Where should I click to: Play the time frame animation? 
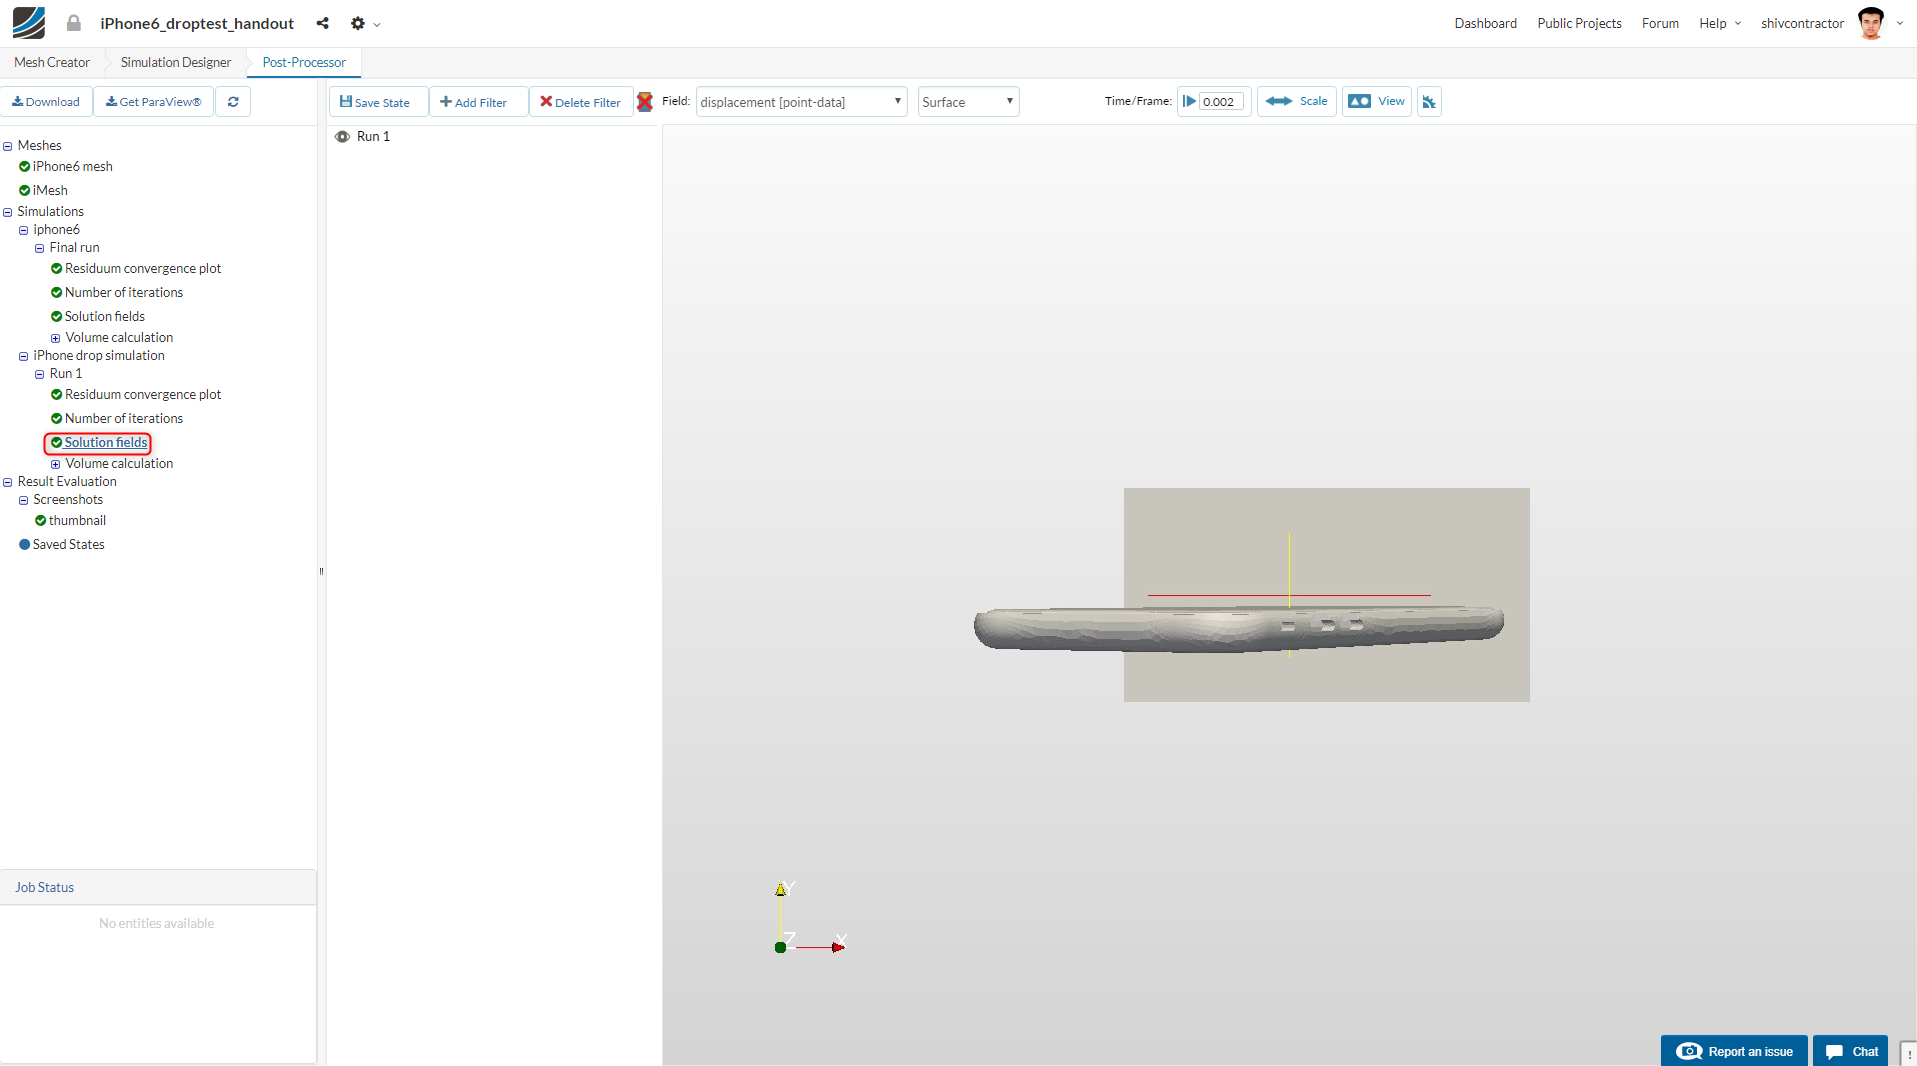coord(1189,101)
